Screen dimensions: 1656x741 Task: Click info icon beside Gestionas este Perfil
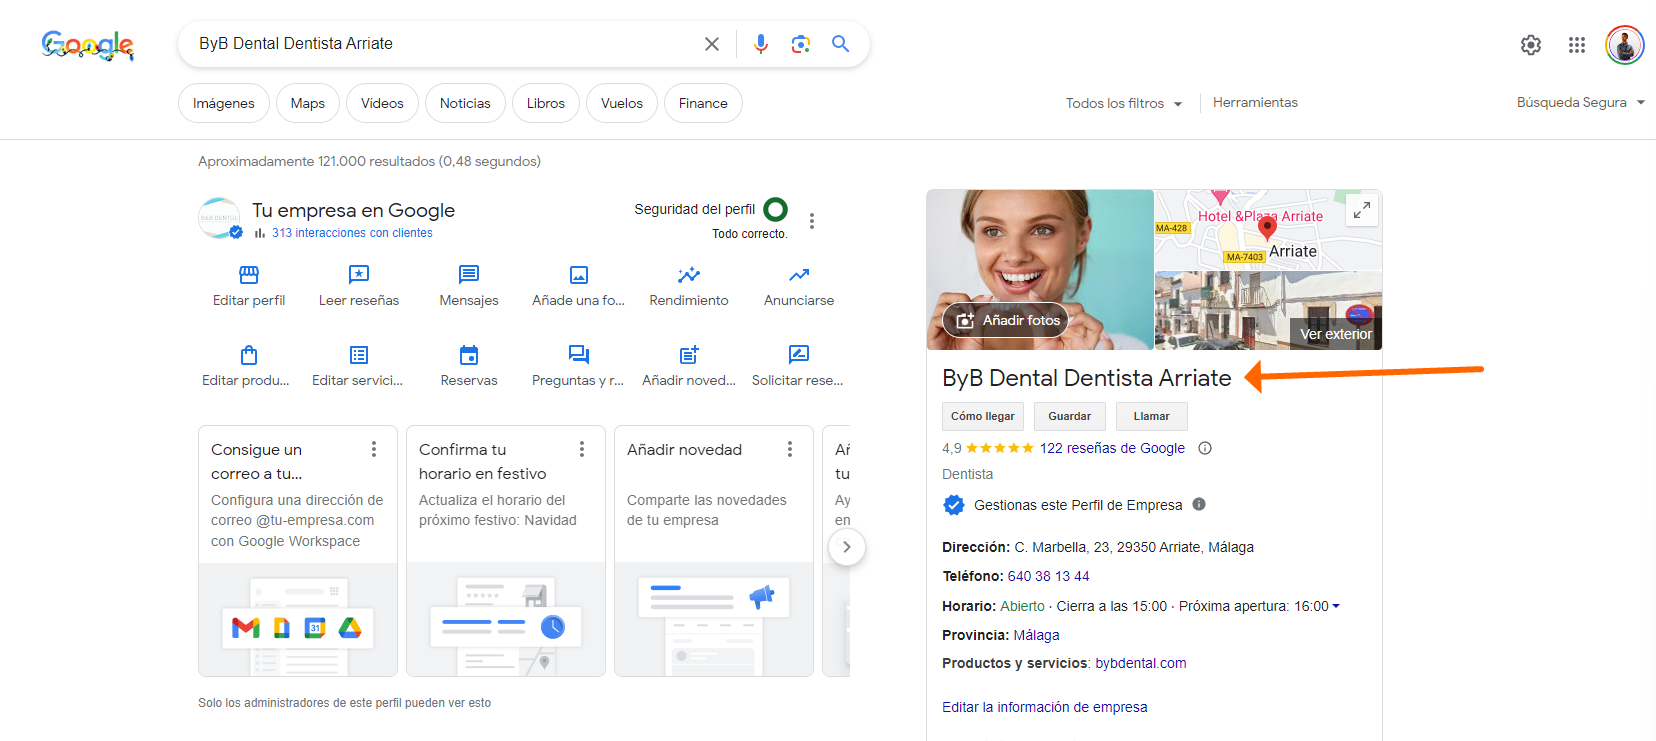click(x=1199, y=504)
